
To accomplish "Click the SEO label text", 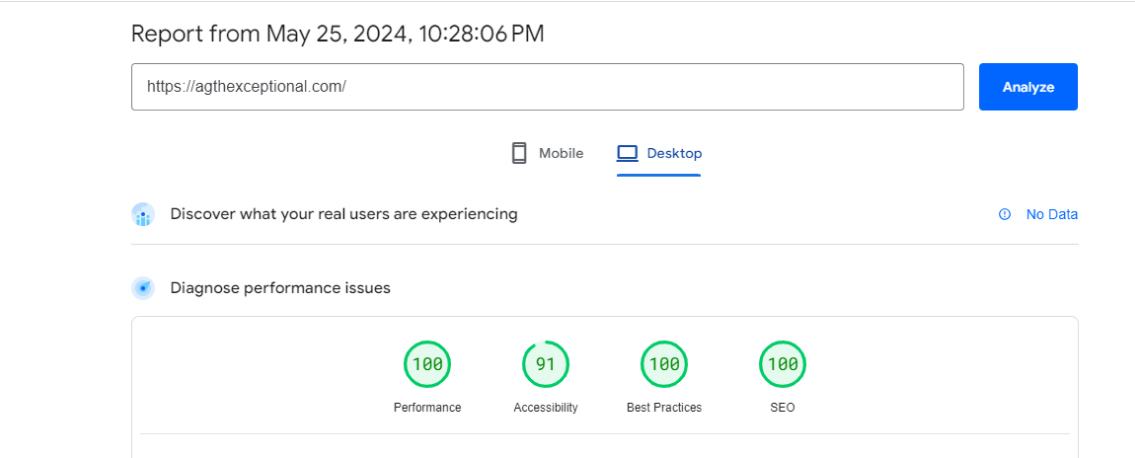I will (x=782, y=408).
